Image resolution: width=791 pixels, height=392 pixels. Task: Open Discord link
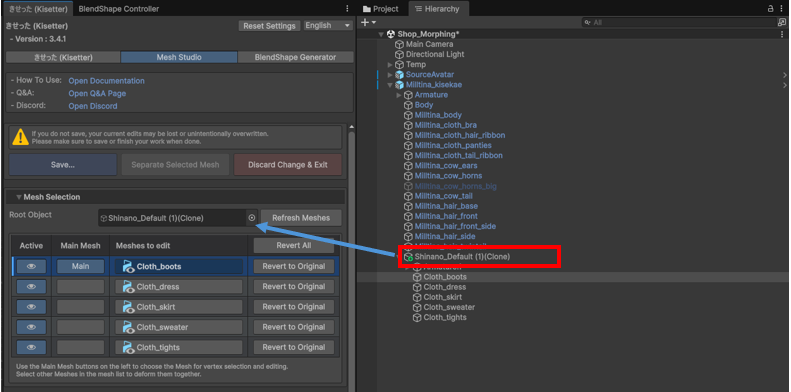tap(93, 106)
